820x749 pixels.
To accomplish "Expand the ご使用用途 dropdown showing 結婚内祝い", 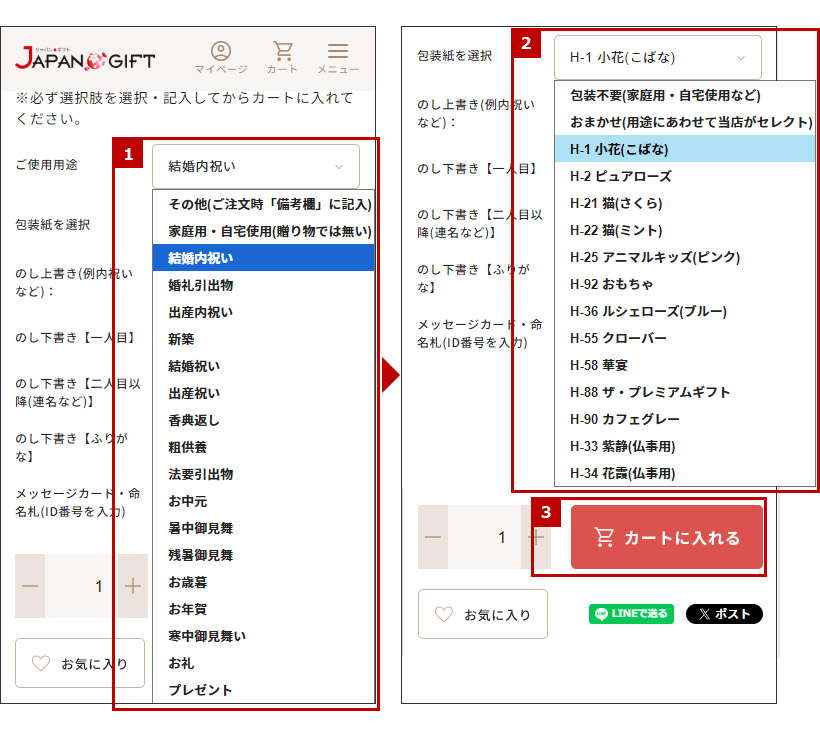I will click(255, 166).
